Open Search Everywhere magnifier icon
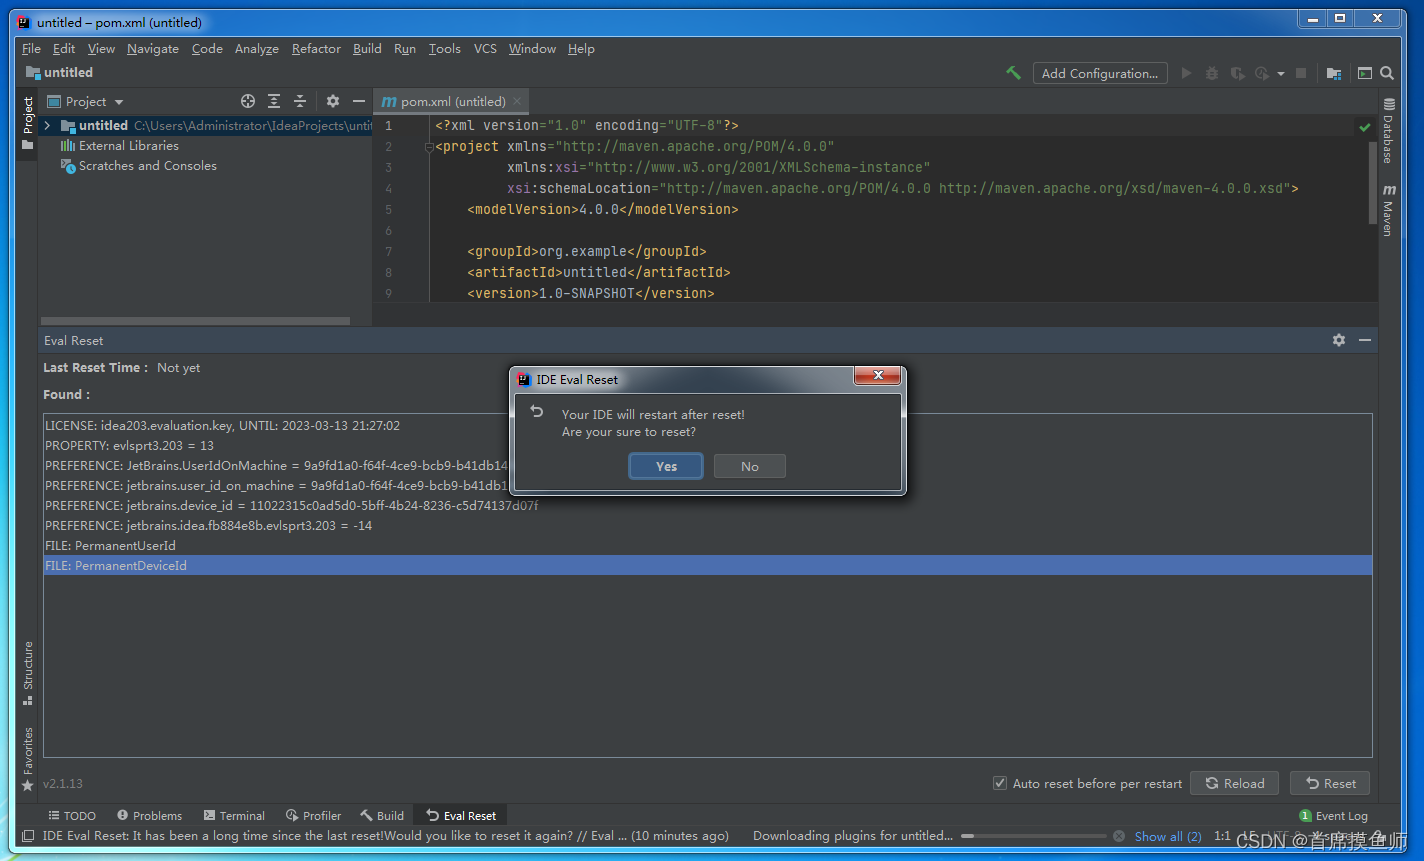1424x861 pixels. coord(1387,73)
